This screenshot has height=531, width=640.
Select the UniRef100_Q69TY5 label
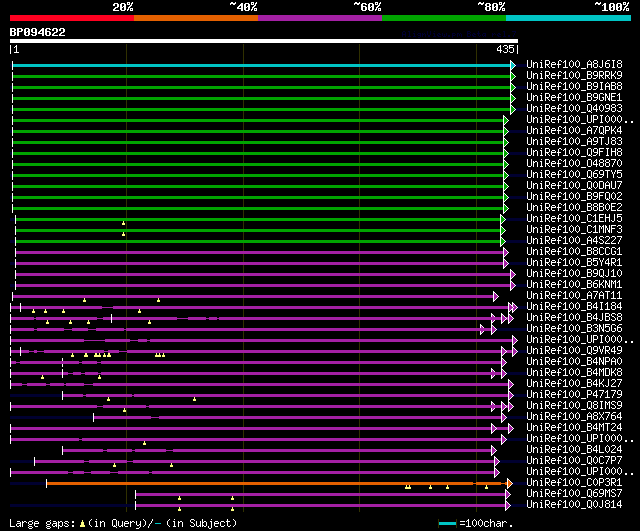(x=574, y=175)
